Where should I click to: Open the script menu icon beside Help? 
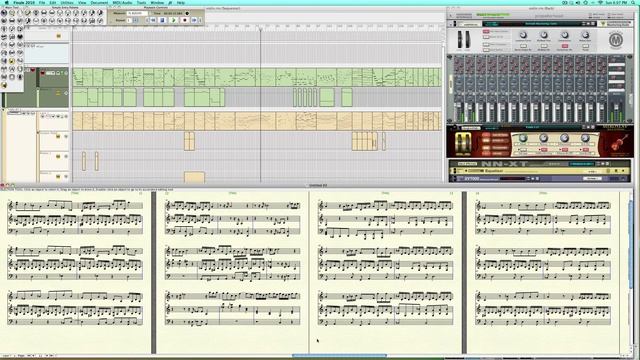pyautogui.click(x=170, y=2)
